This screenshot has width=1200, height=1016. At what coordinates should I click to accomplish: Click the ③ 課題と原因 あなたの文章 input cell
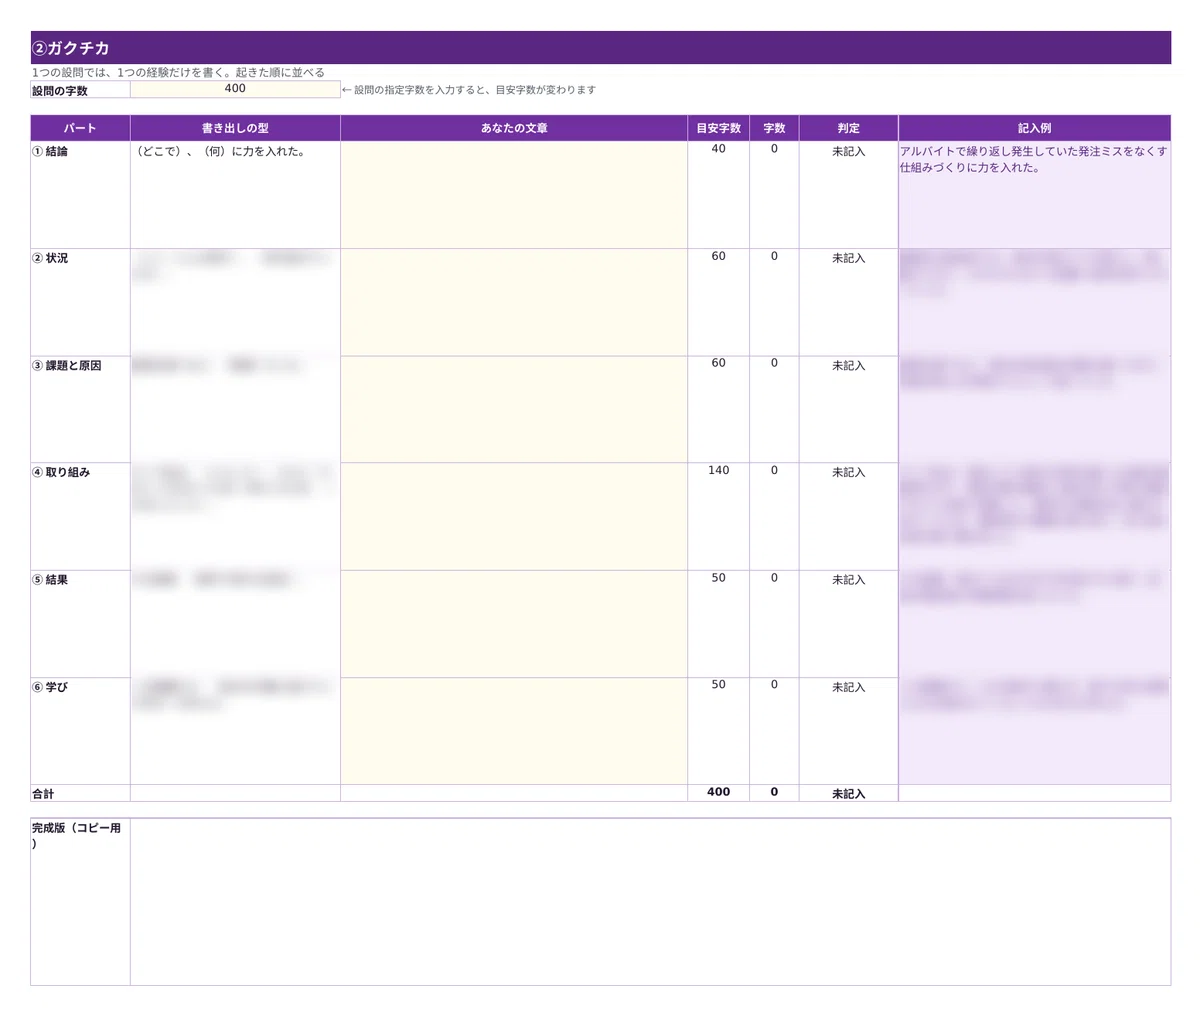point(514,409)
